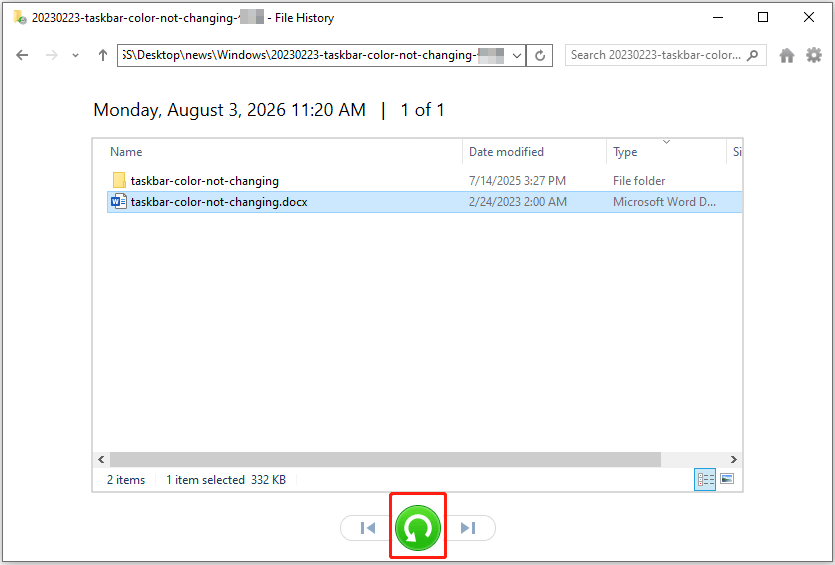Go to previous version

[367, 528]
